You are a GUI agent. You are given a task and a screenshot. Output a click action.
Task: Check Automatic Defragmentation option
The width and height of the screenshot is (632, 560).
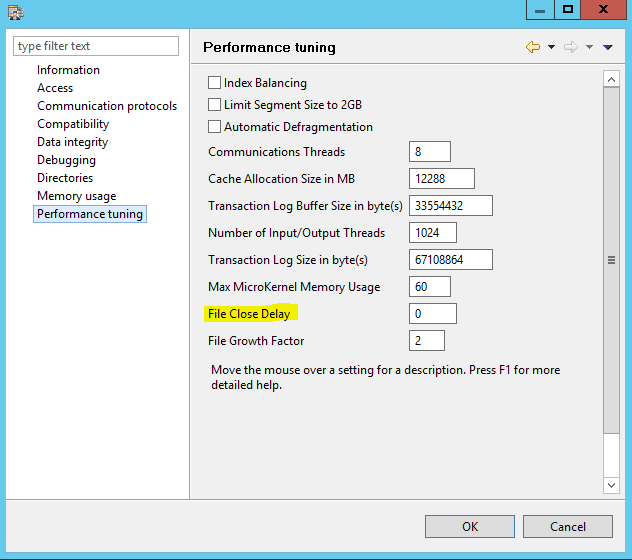click(214, 127)
